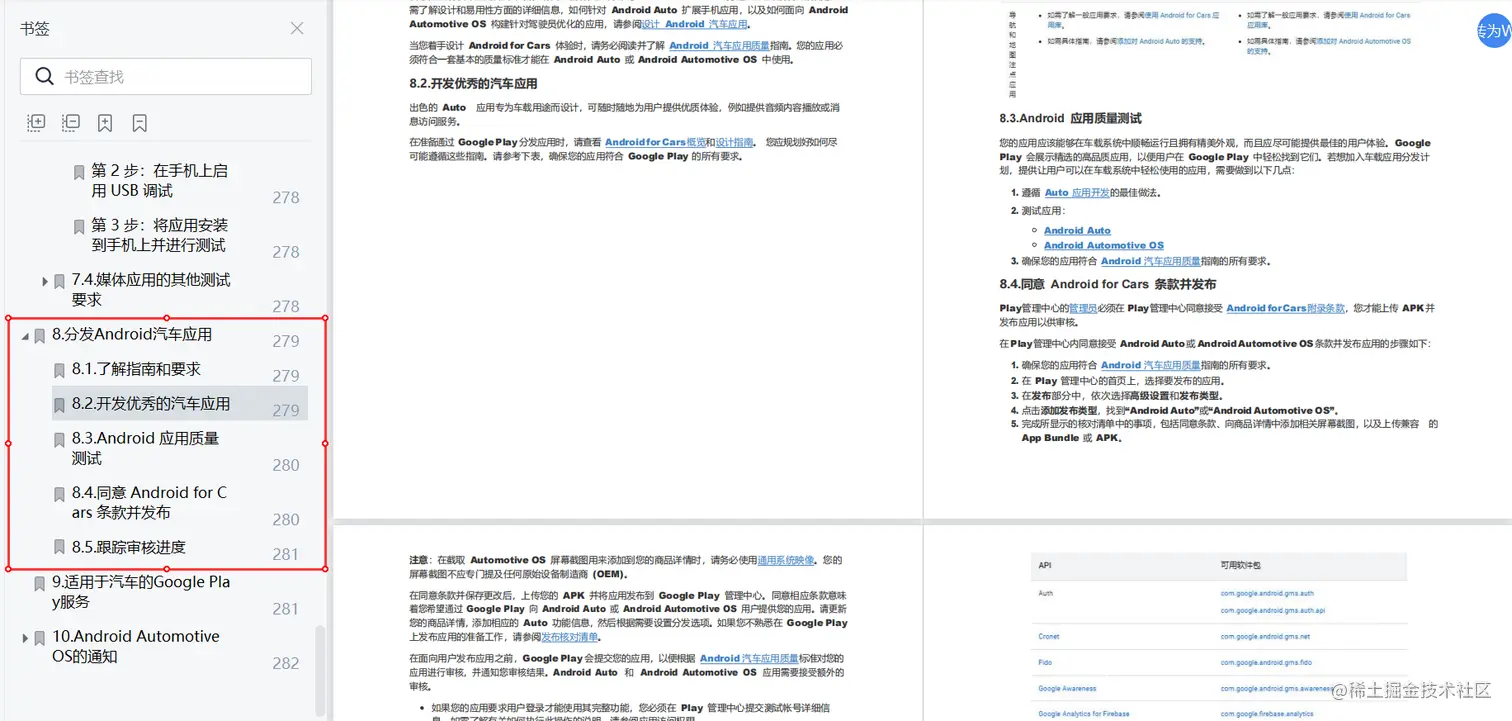The width and height of the screenshot is (1512, 721).
Task: Collapse the 8.分发Android汽车应用 node
Action: point(25,337)
